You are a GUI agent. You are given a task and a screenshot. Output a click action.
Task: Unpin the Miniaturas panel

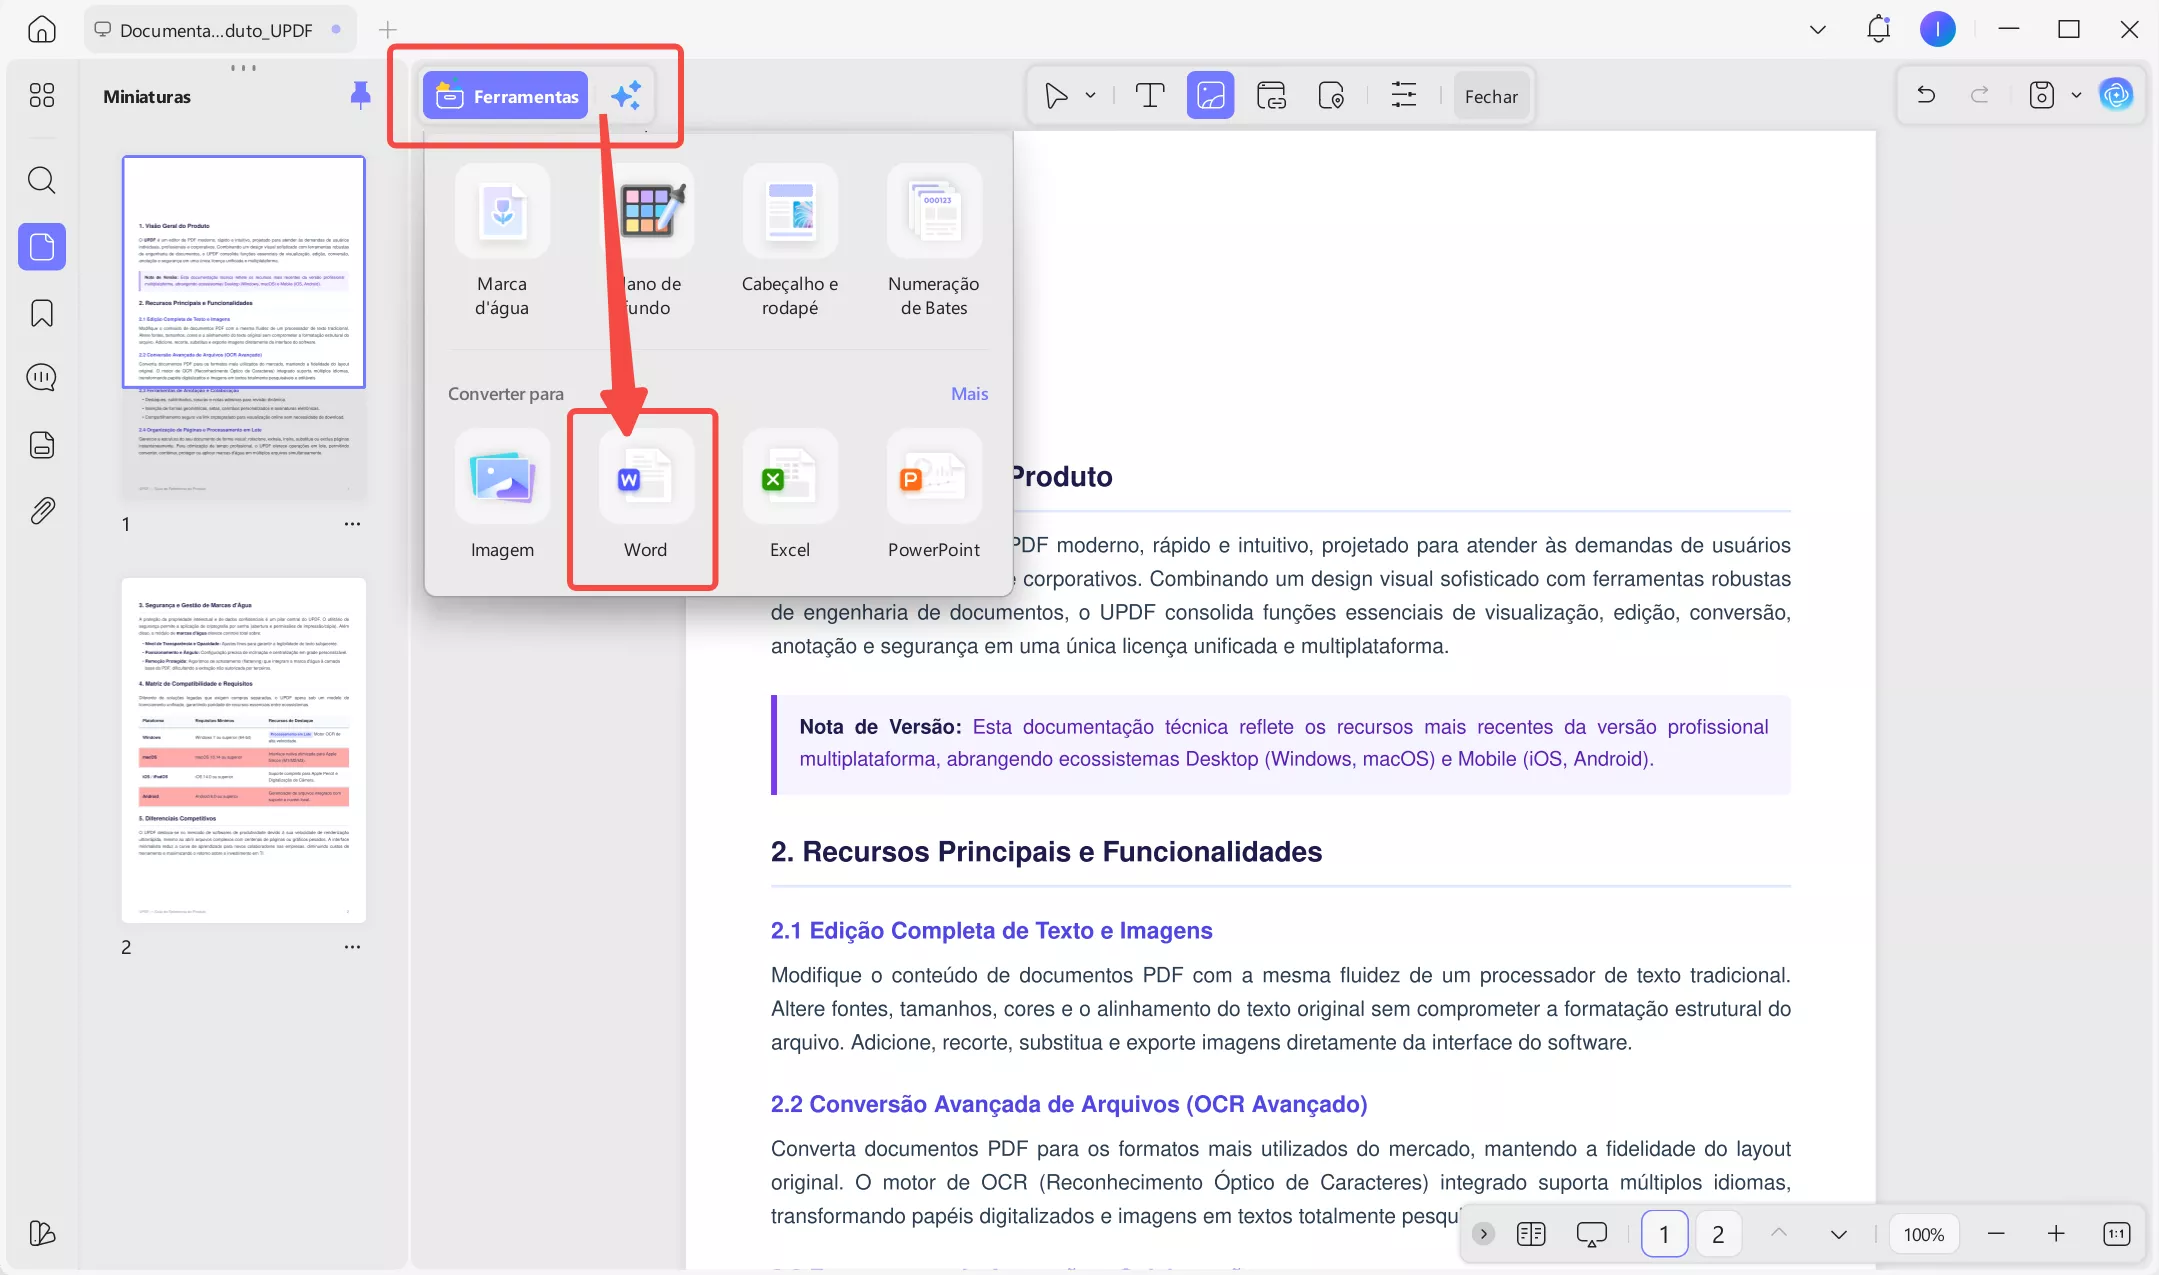click(x=361, y=95)
